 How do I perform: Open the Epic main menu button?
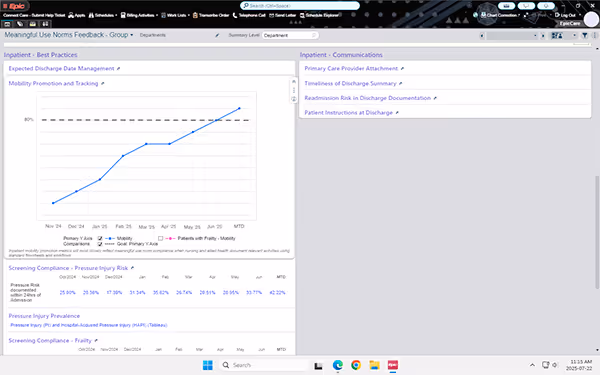(14, 6)
